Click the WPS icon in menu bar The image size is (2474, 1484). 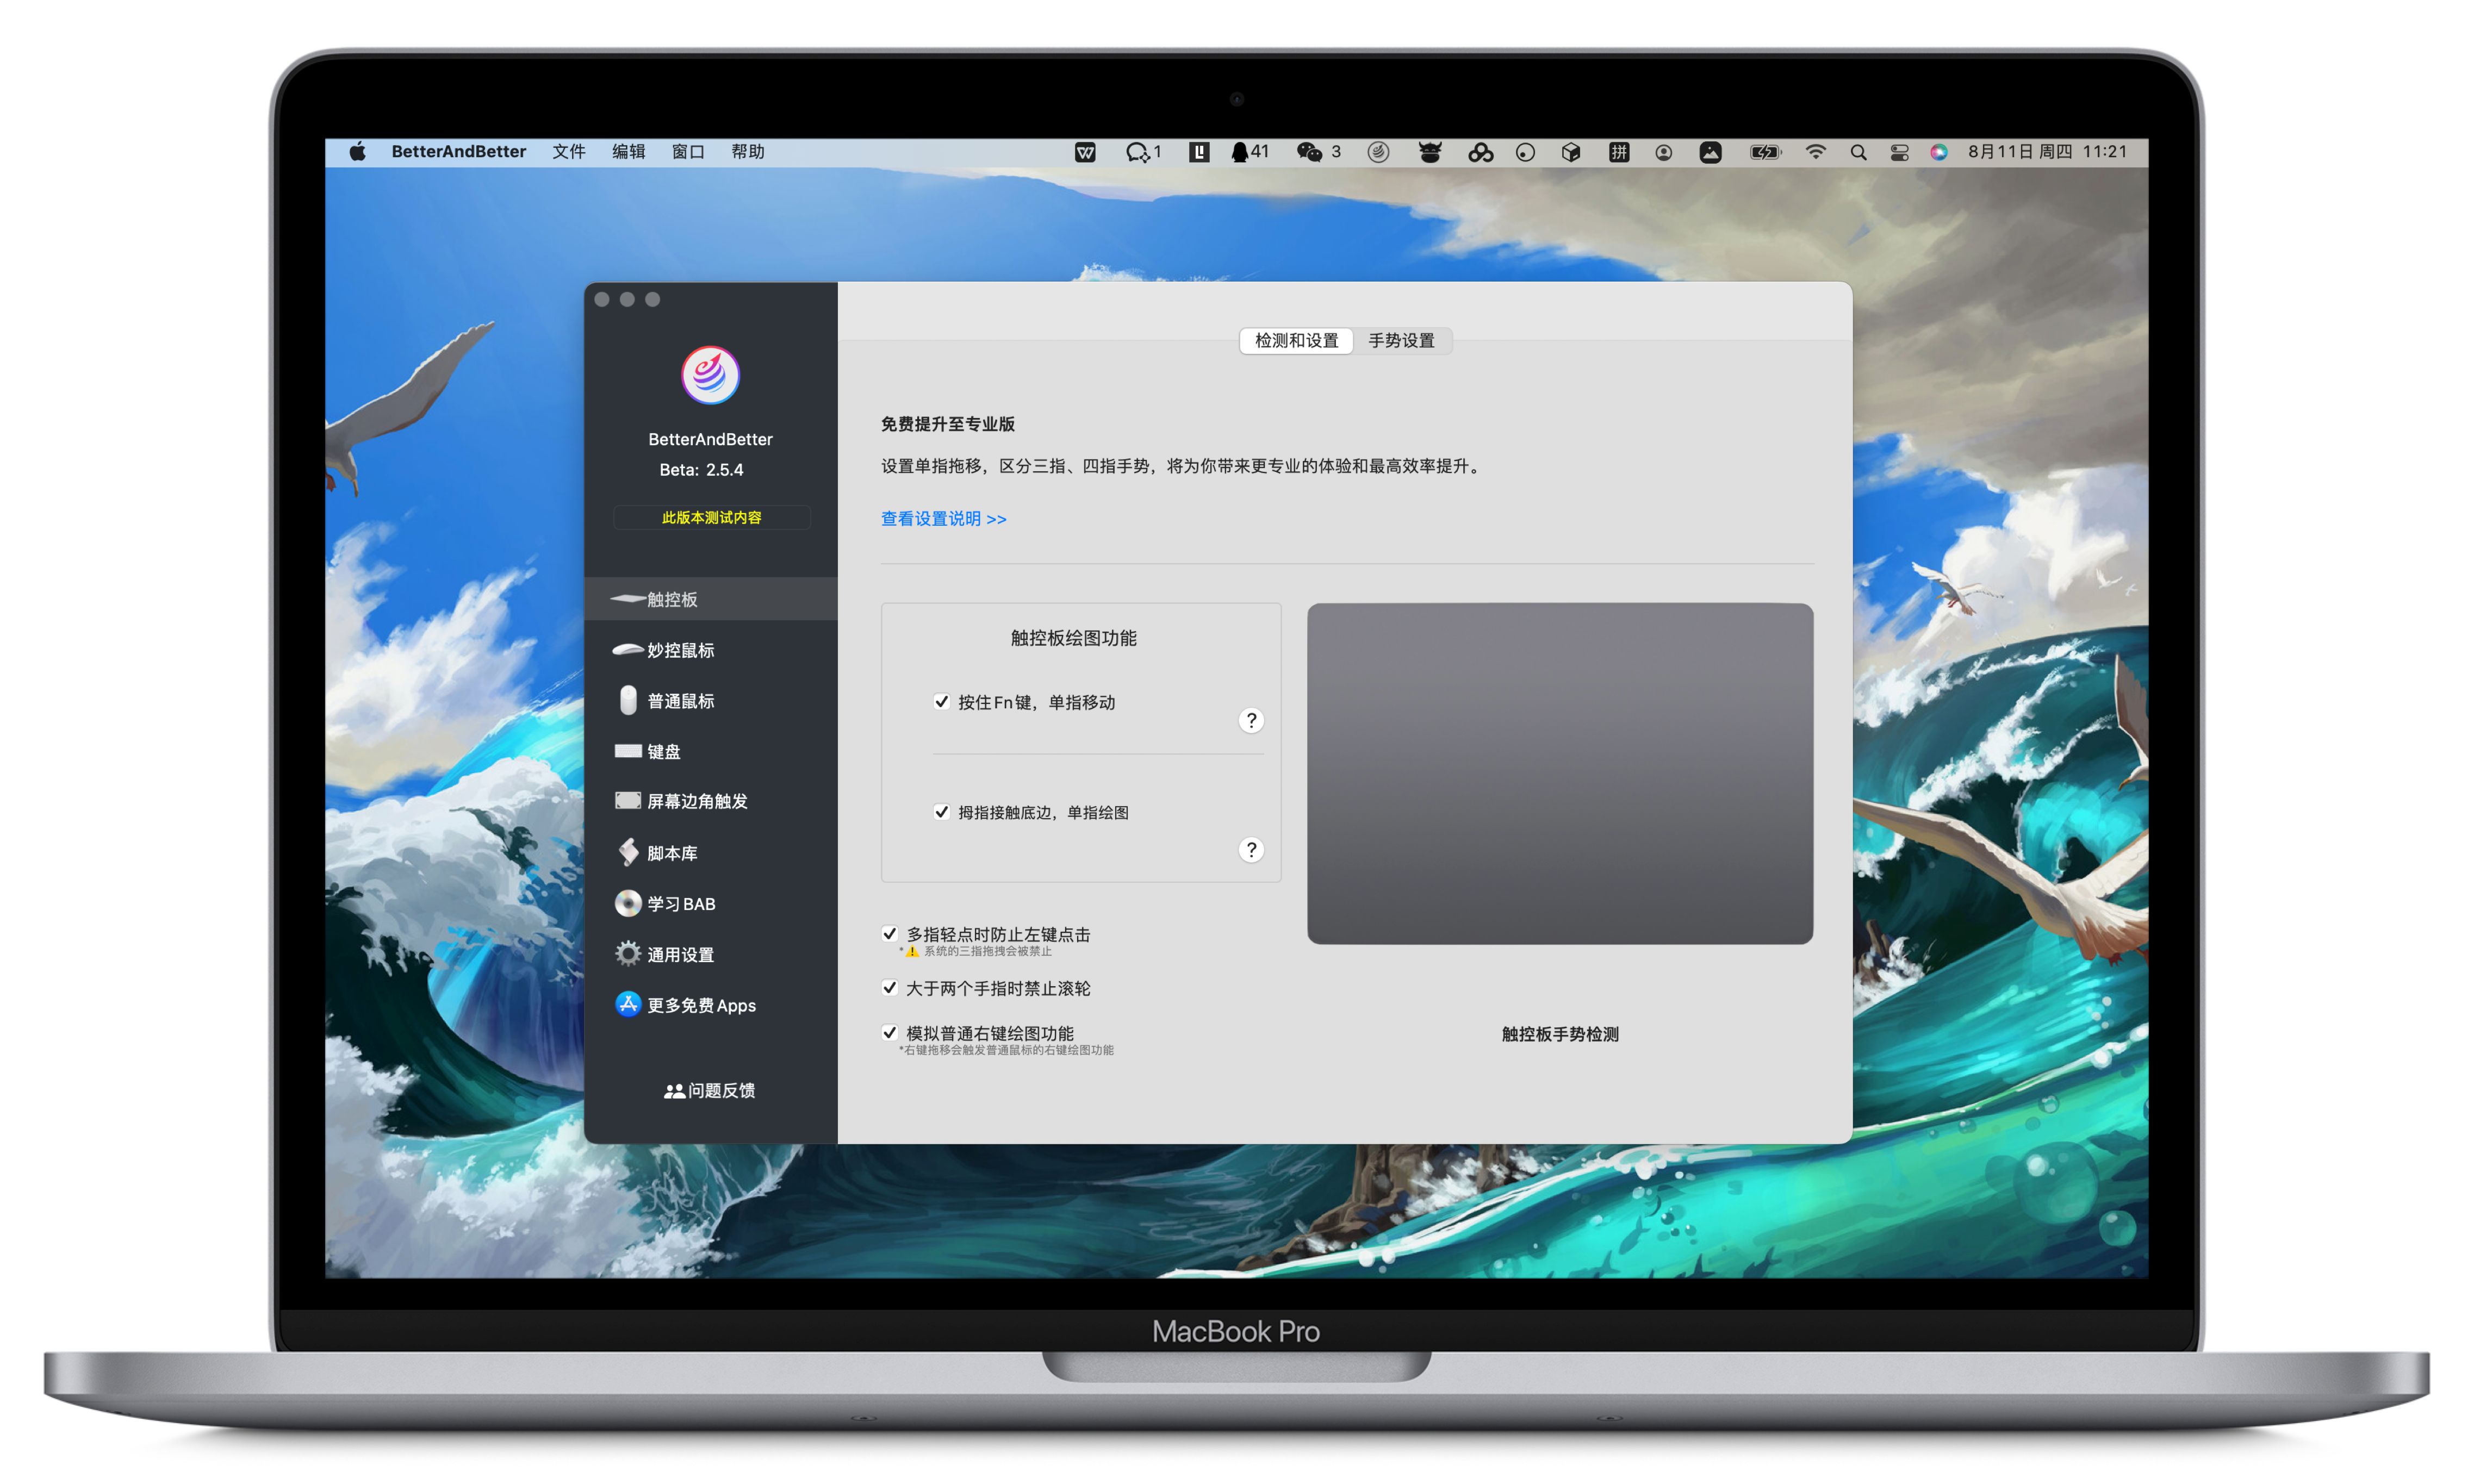click(1085, 152)
